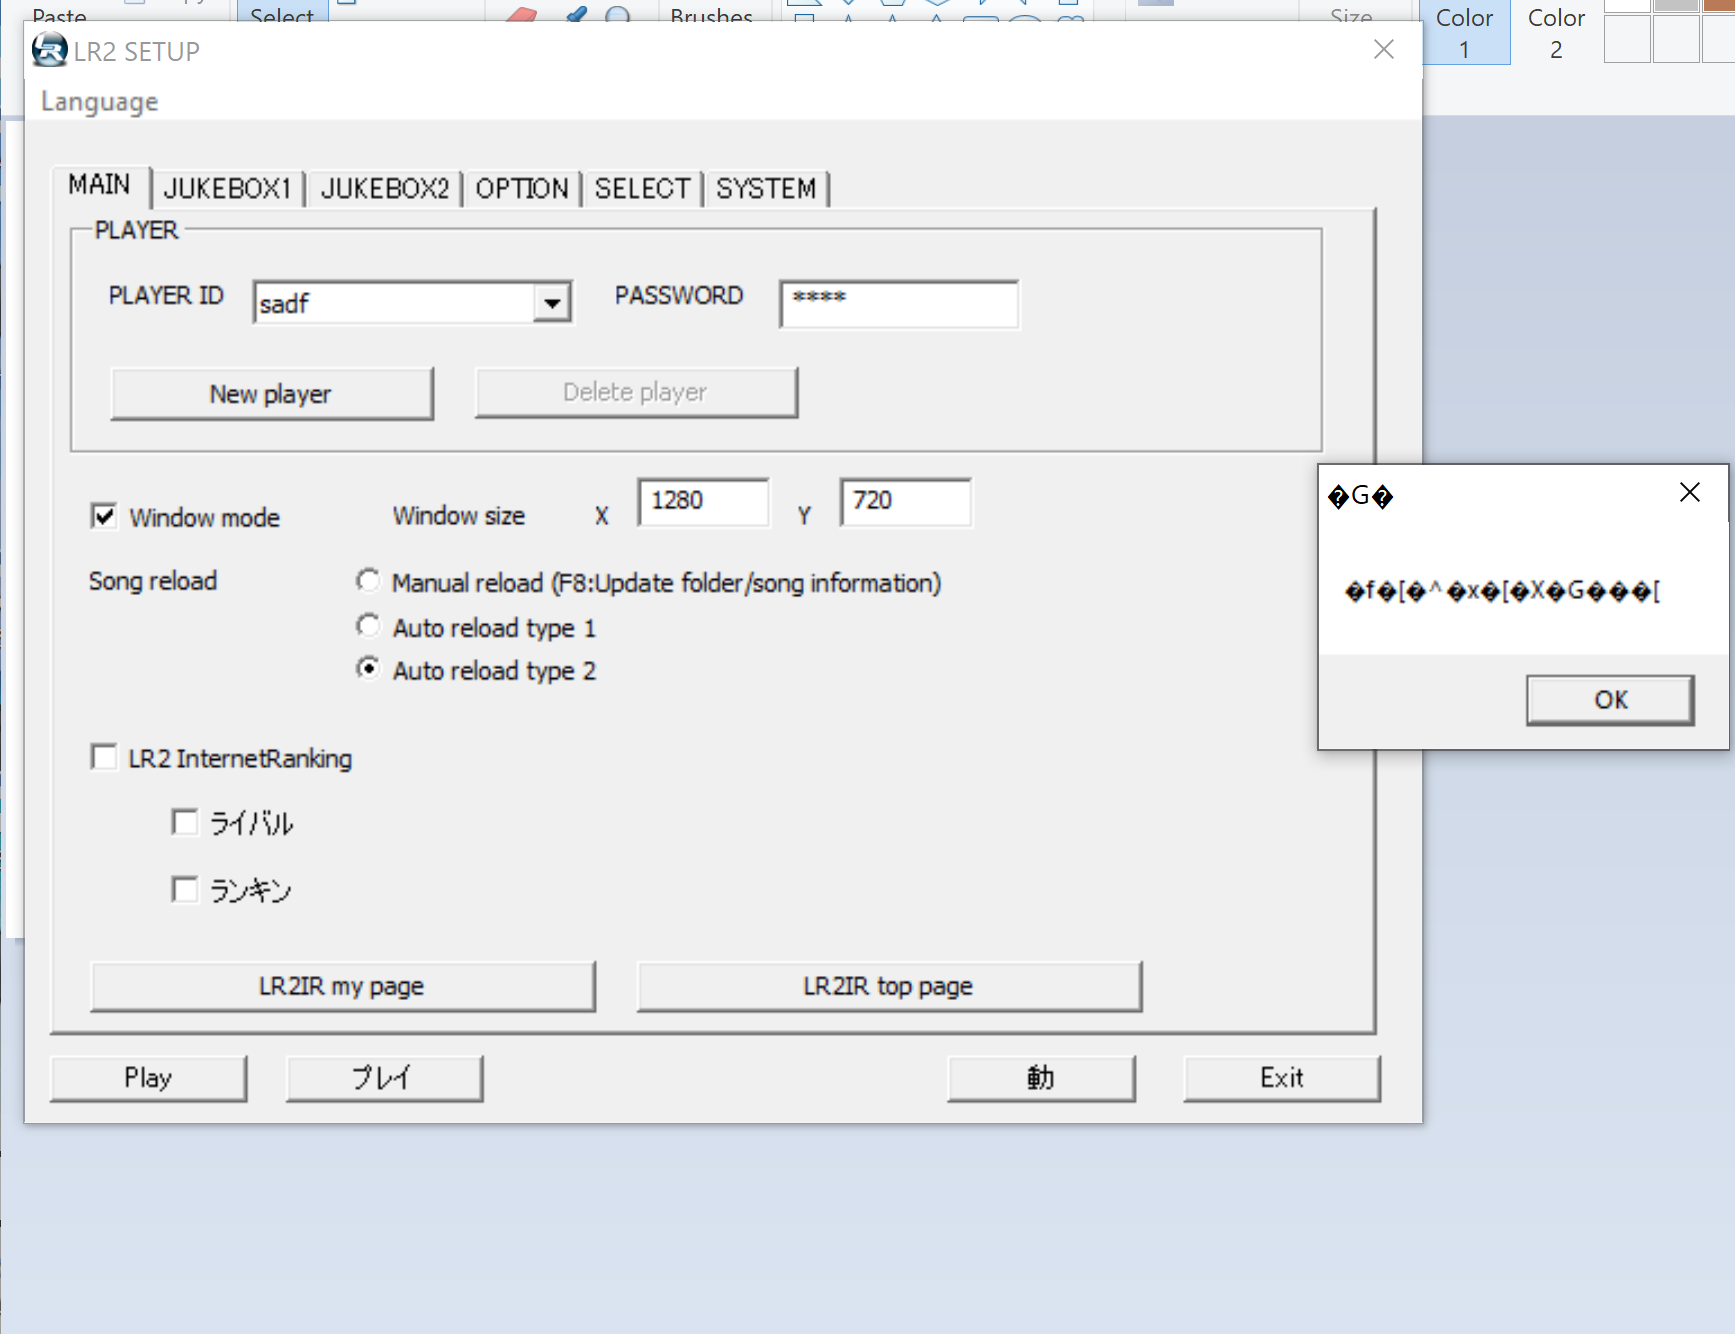Viewport: 1735px width, 1334px height.
Task: Select Color 2 in Paint
Action: pyautogui.click(x=1556, y=32)
